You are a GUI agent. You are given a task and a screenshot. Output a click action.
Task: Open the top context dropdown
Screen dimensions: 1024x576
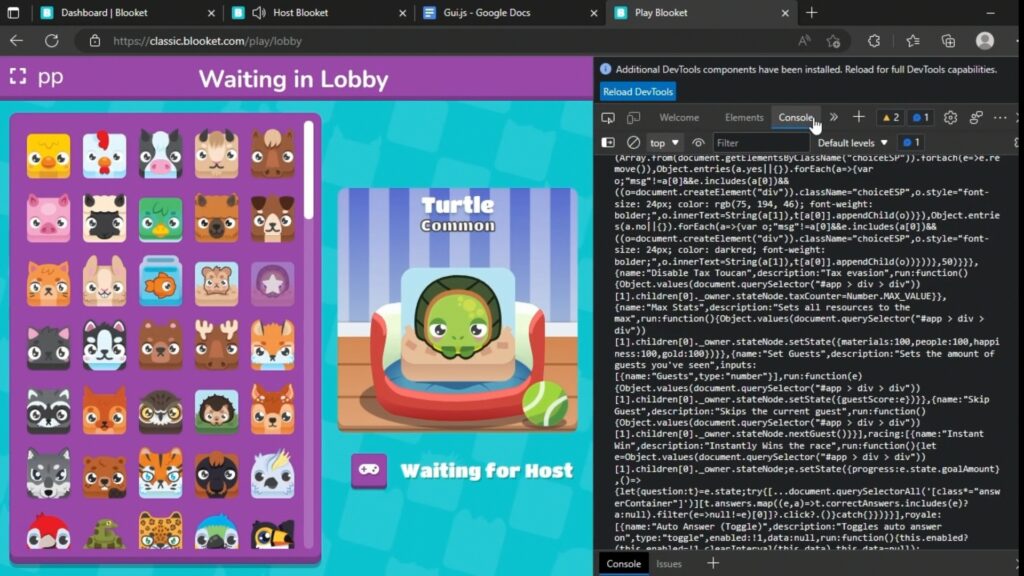pyautogui.click(x=664, y=142)
